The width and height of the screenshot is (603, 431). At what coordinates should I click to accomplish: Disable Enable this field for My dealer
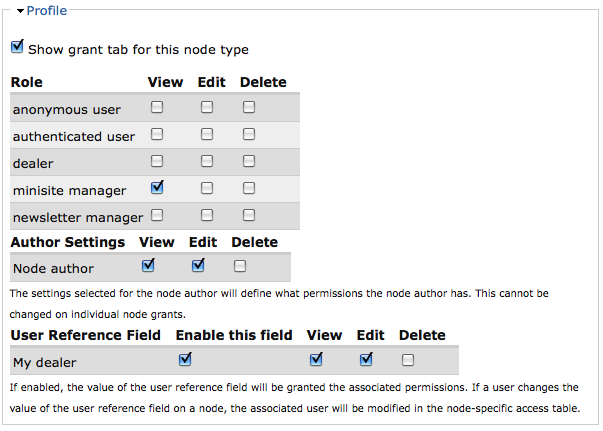coord(185,360)
